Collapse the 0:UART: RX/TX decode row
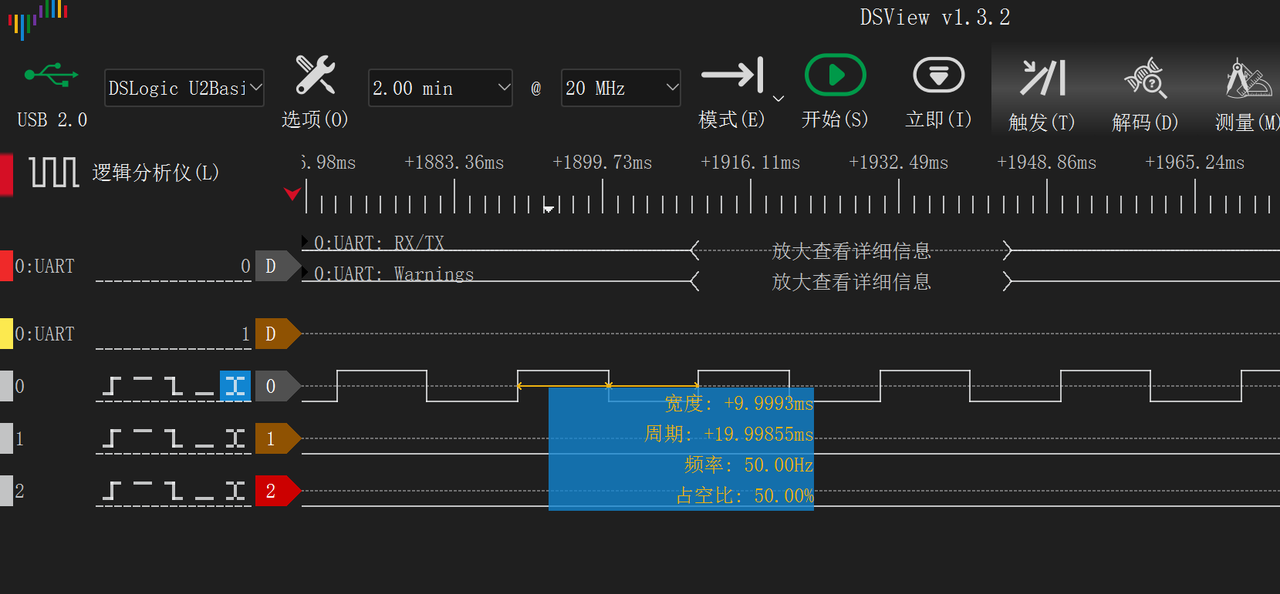This screenshot has width=1280, height=594. (x=303, y=242)
